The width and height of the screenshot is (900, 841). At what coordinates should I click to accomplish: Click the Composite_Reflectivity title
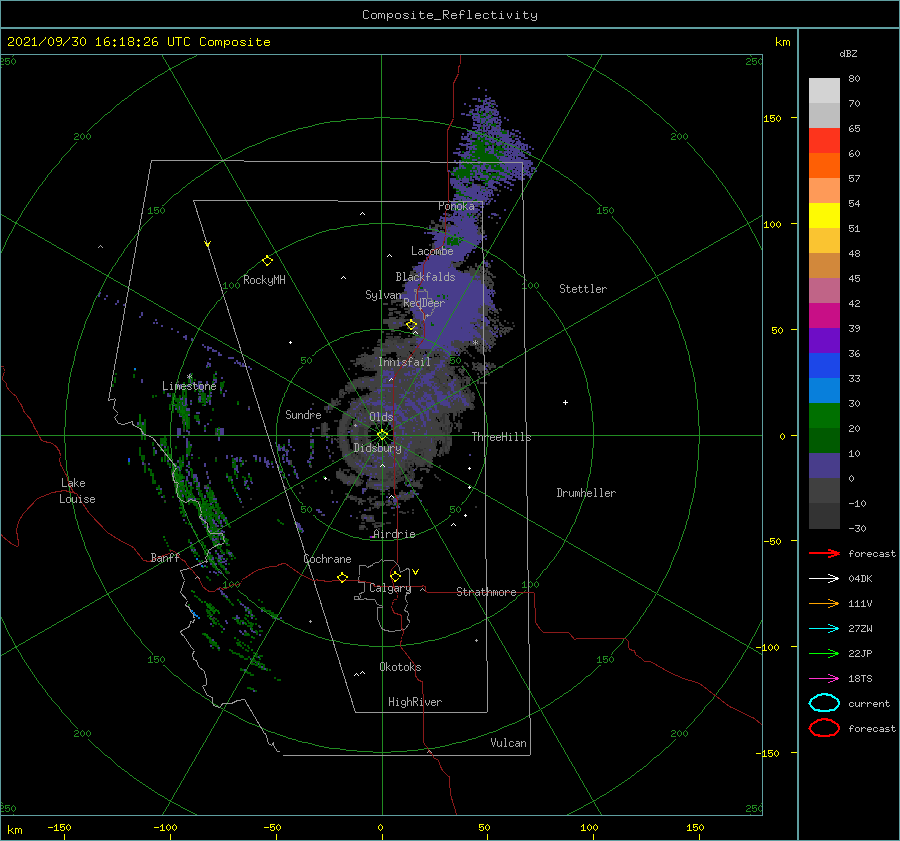click(450, 15)
